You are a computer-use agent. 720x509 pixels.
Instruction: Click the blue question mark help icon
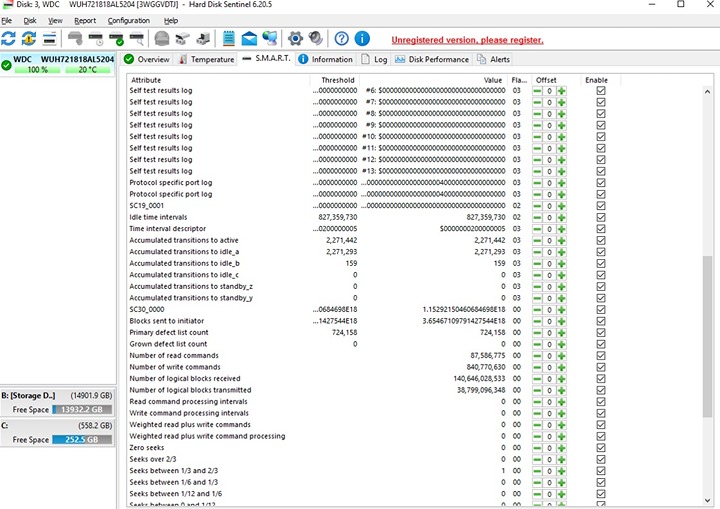click(x=341, y=39)
